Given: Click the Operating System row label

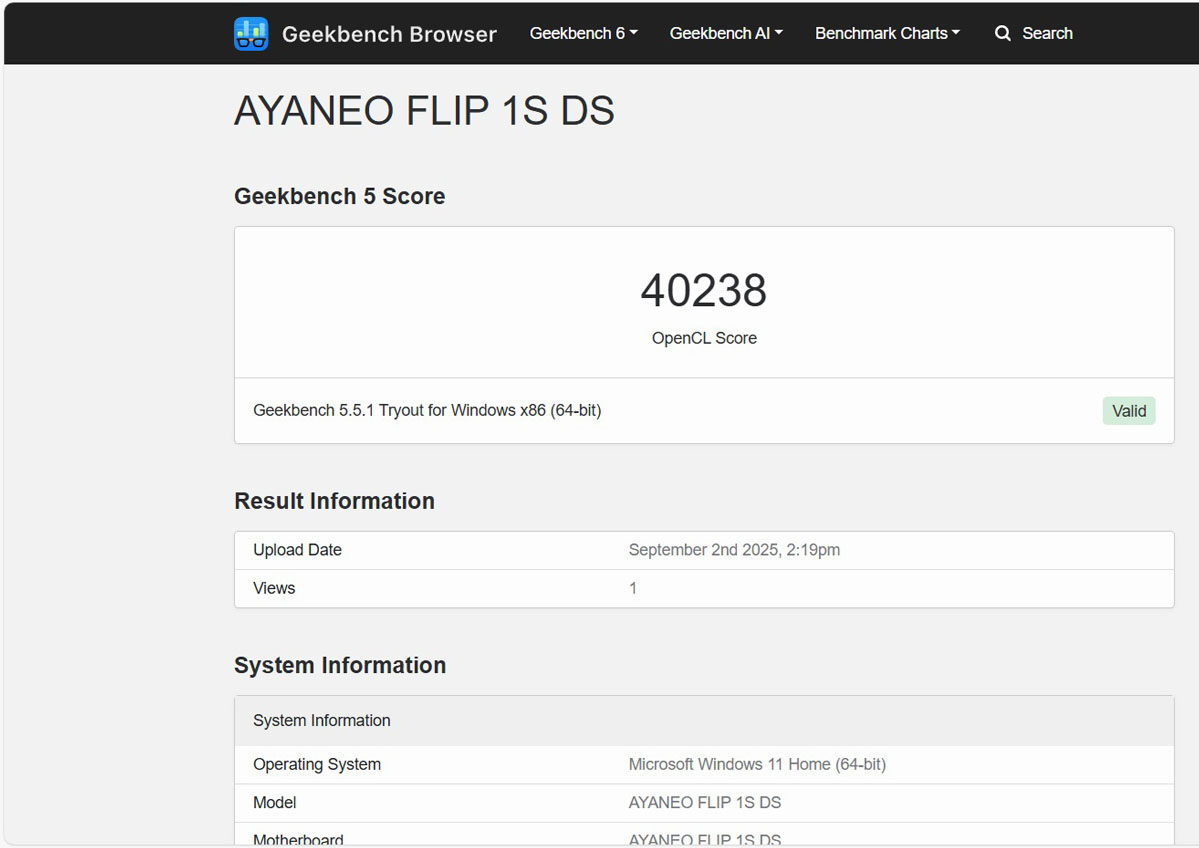Looking at the screenshot, I should (x=317, y=765).
